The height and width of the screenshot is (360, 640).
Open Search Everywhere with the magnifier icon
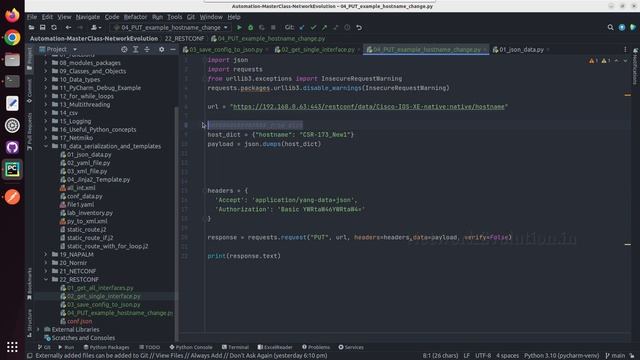click(610, 27)
